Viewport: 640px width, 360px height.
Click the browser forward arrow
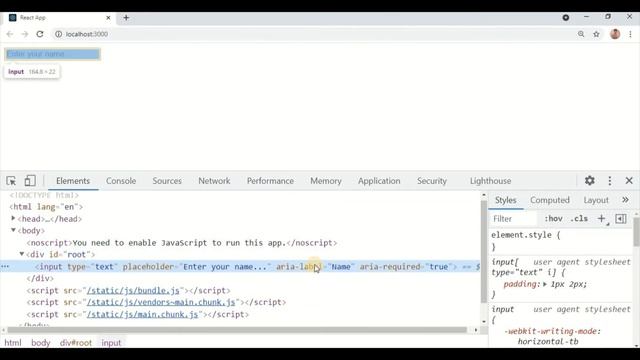pos(25,34)
